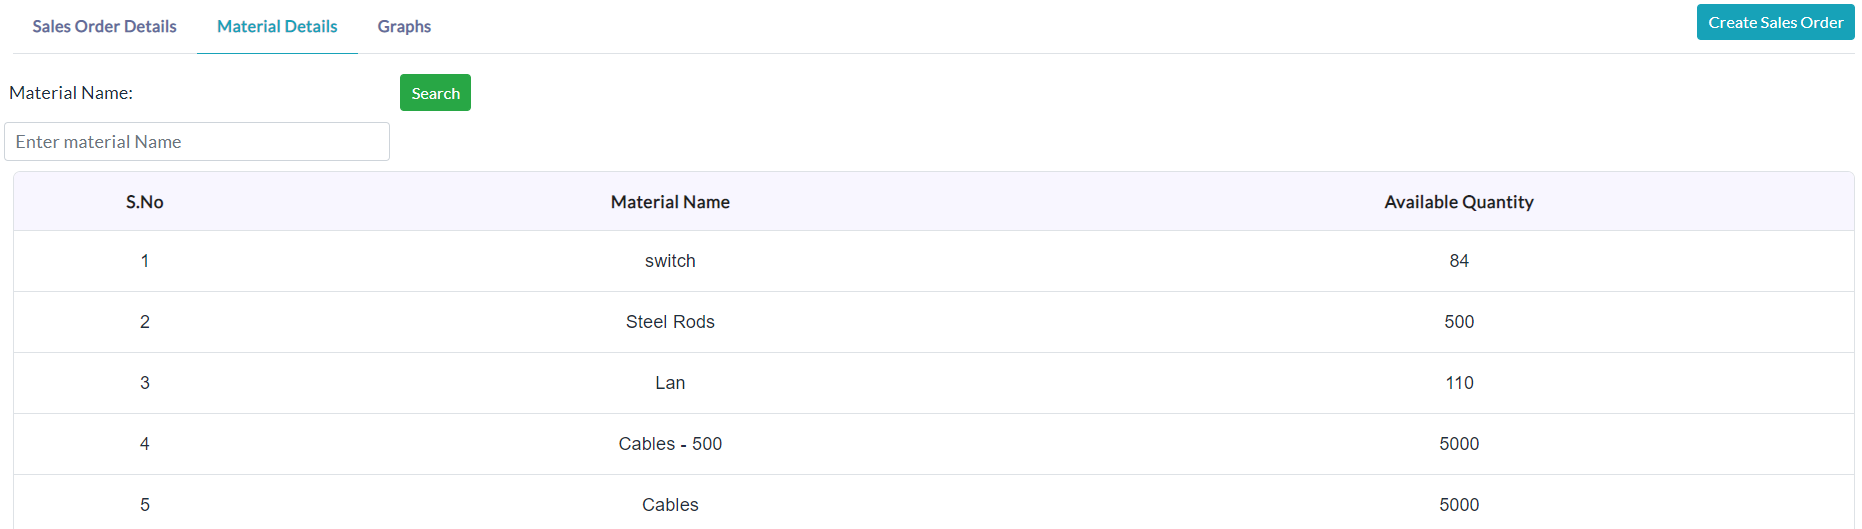Click the Create Sales Order button
Screen dimensions: 1862x529
[1775, 22]
